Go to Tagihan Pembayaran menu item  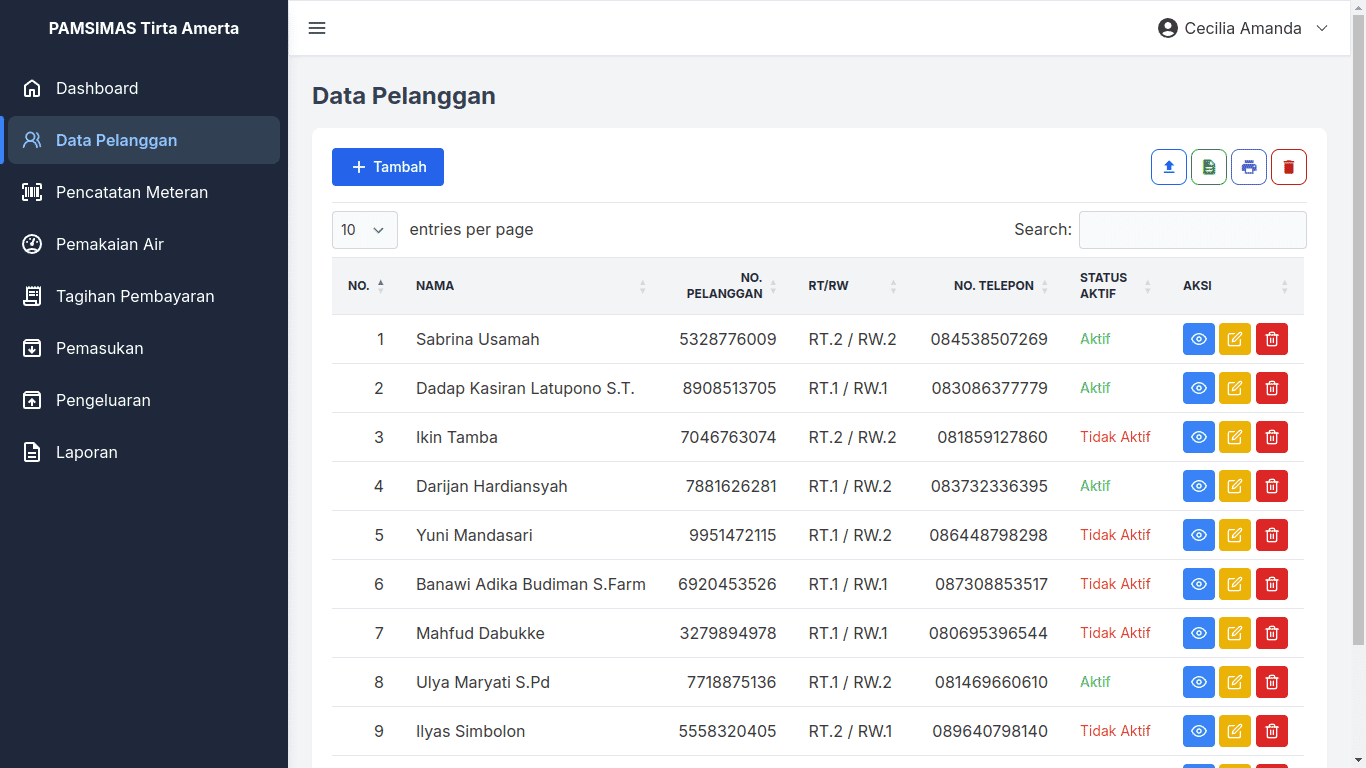(x=135, y=296)
